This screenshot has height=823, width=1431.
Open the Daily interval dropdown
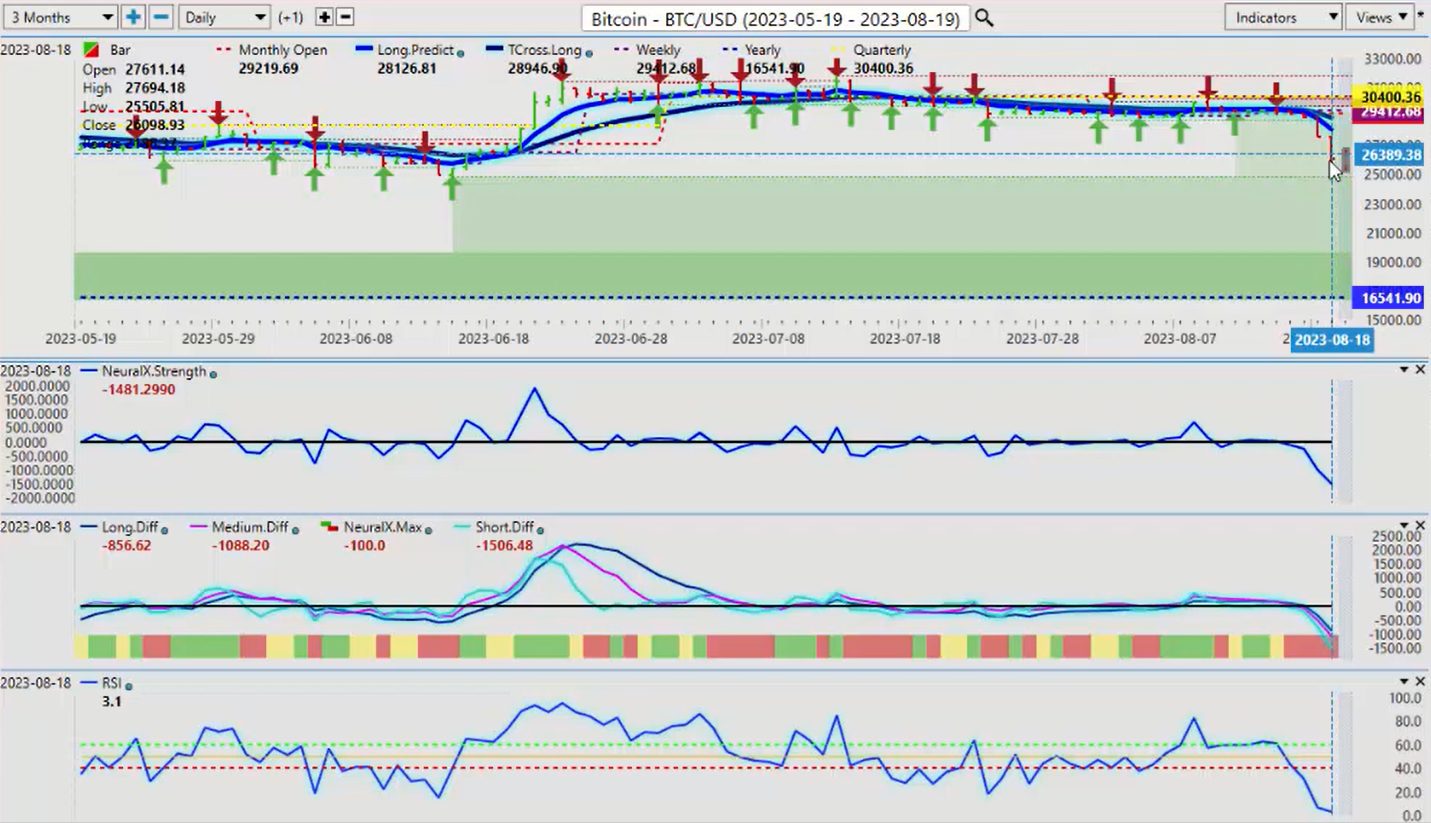(x=225, y=17)
